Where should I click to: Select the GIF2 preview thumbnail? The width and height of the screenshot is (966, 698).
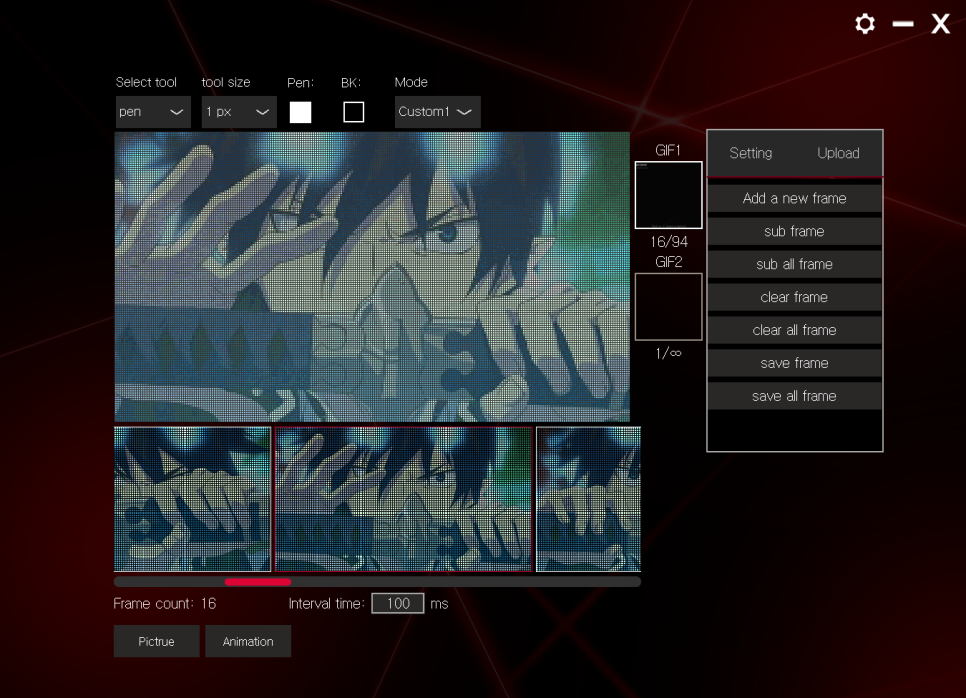pos(668,307)
